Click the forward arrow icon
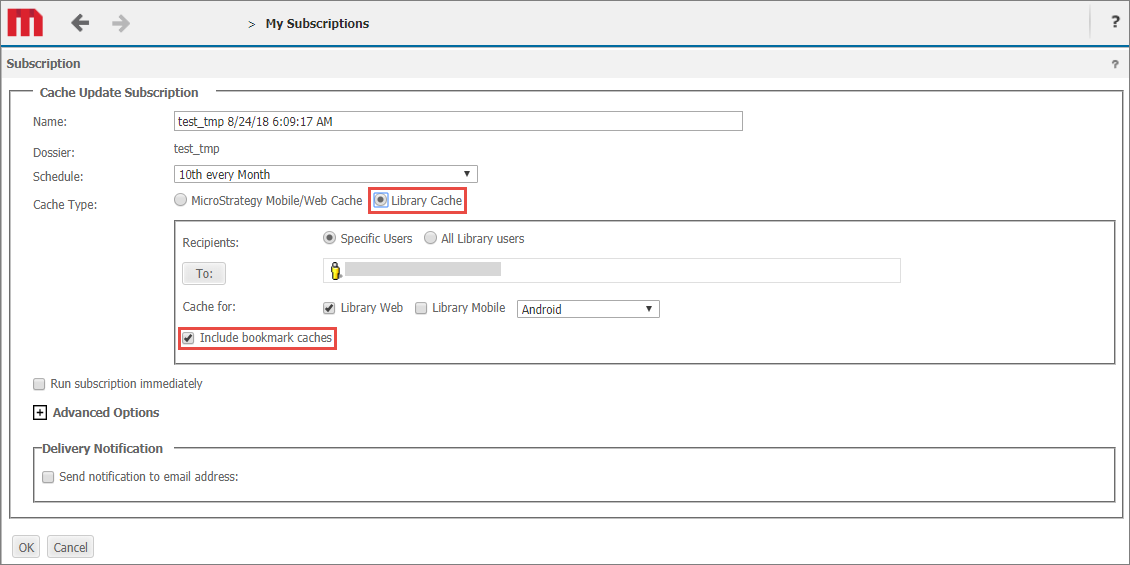The image size is (1130, 565). pyautogui.click(x=121, y=23)
